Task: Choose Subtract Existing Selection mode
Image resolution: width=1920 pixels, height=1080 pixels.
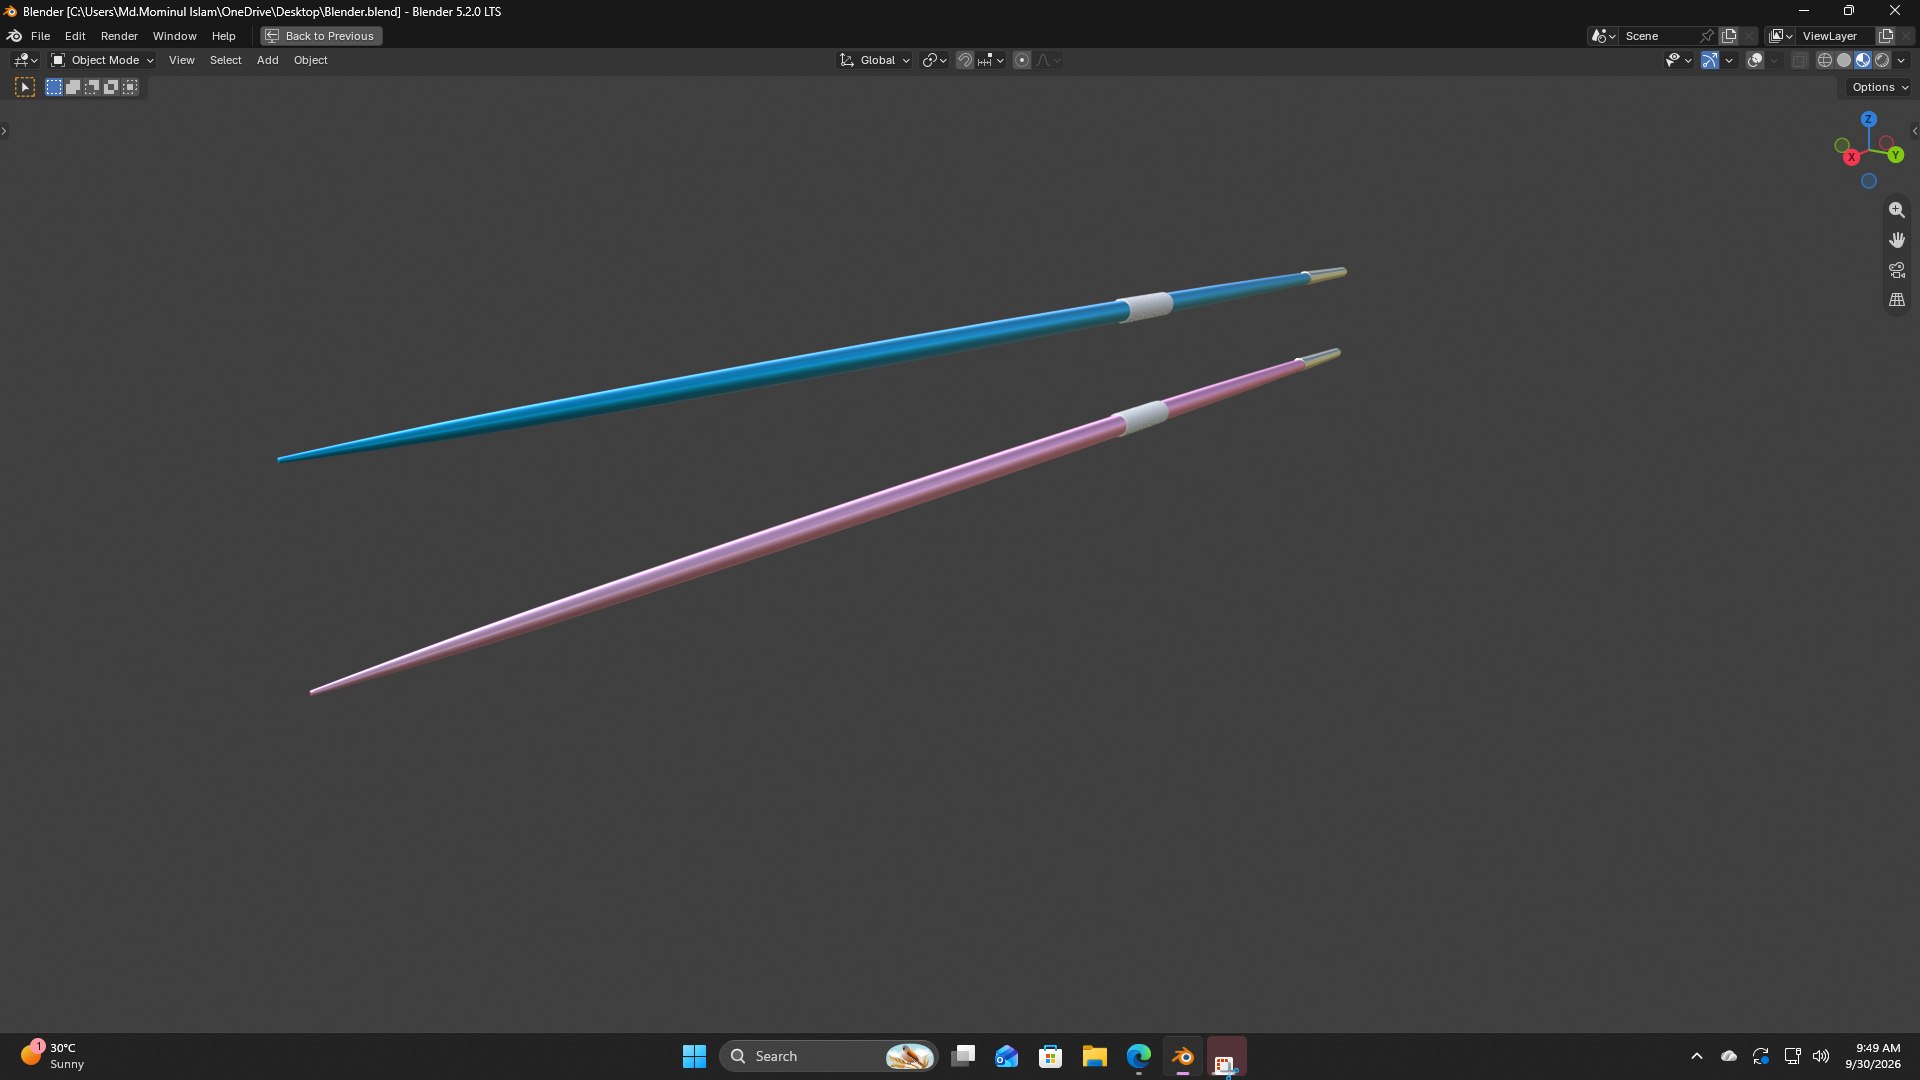Action: pyautogui.click(x=92, y=88)
